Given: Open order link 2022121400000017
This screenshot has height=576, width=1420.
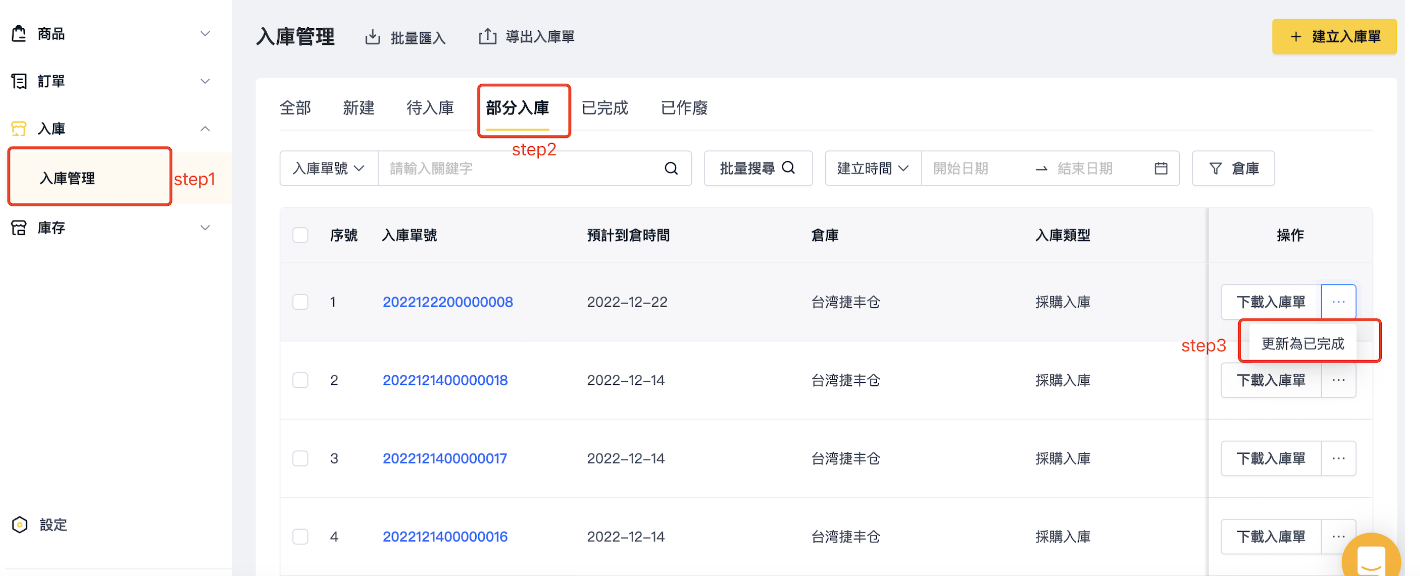Looking at the screenshot, I should (x=445, y=459).
